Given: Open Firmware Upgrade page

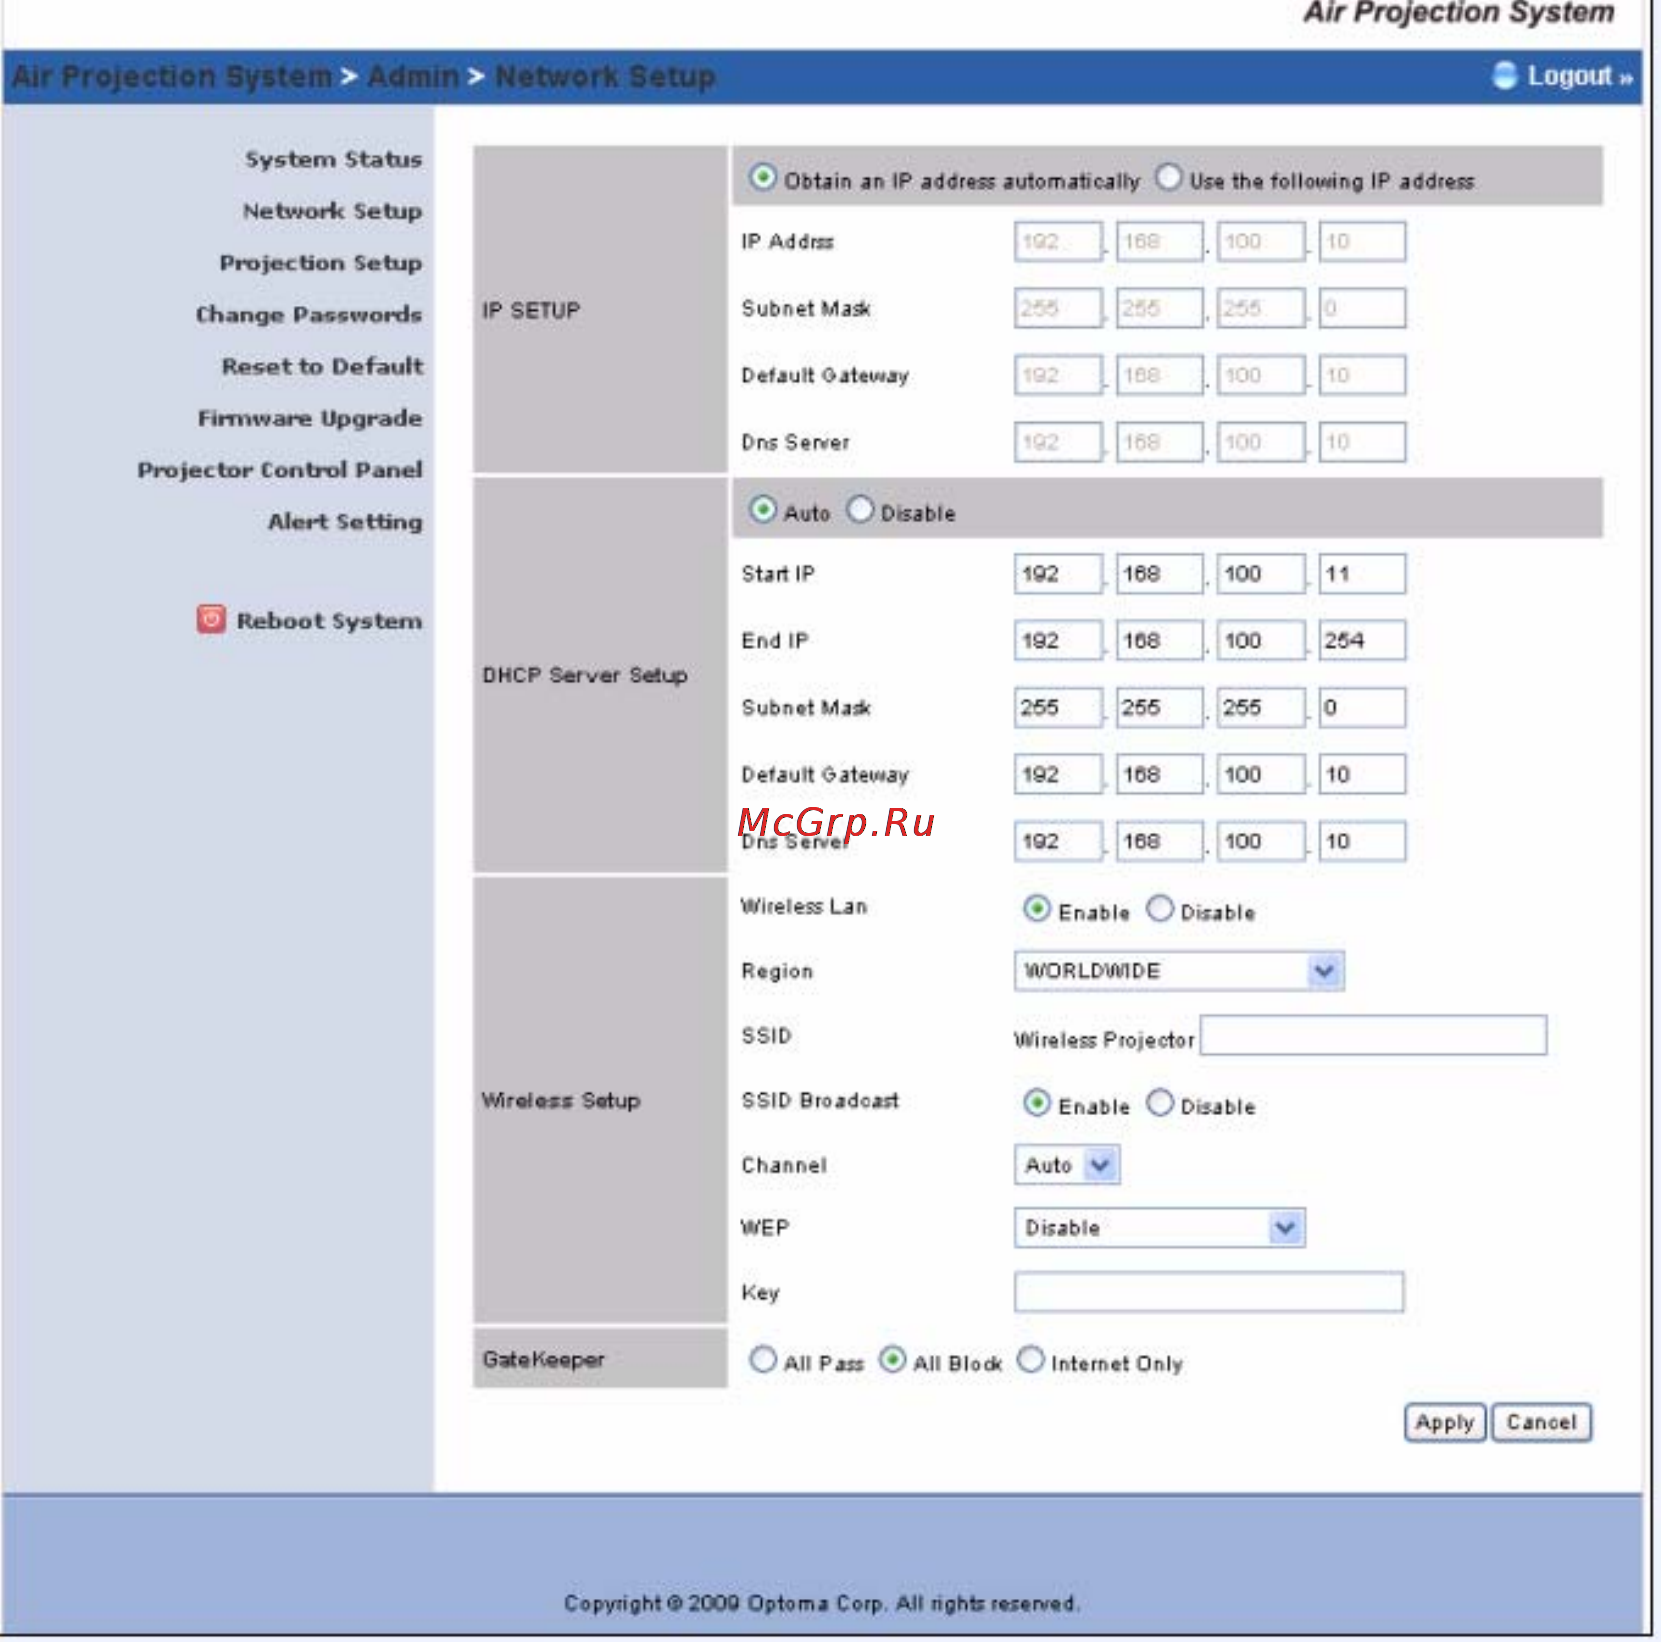Looking at the screenshot, I should tap(310, 419).
